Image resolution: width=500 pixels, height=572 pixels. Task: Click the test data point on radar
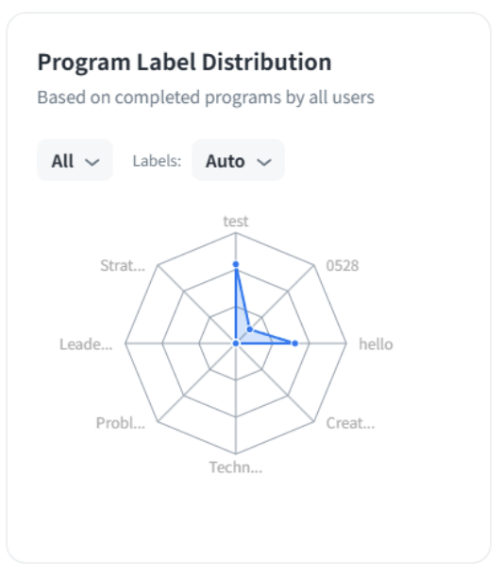coord(236,264)
